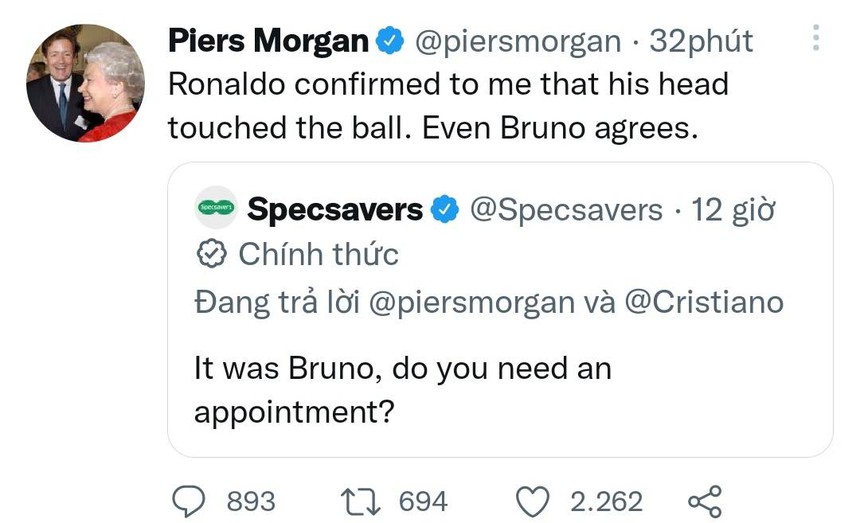860x523 pixels.
Task: Click the Specsavers display name
Action: click(334, 210)
